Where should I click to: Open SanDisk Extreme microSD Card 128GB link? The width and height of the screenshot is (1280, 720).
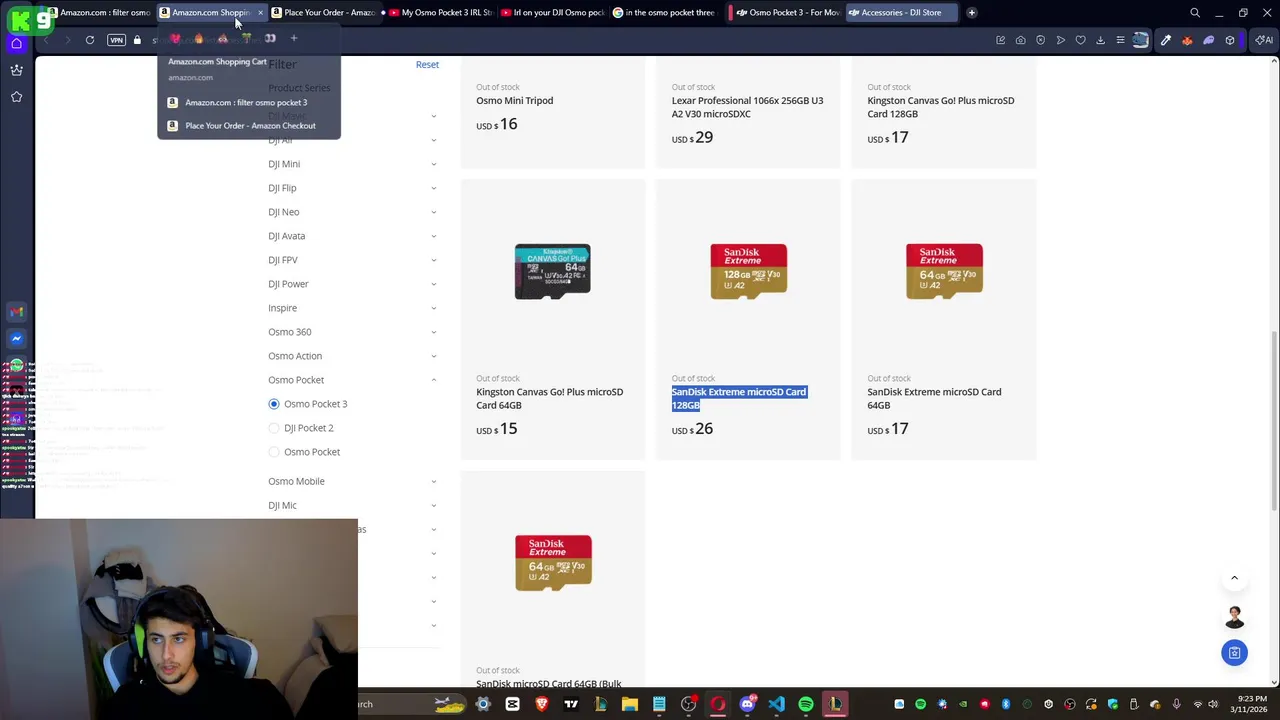(739, 398)
